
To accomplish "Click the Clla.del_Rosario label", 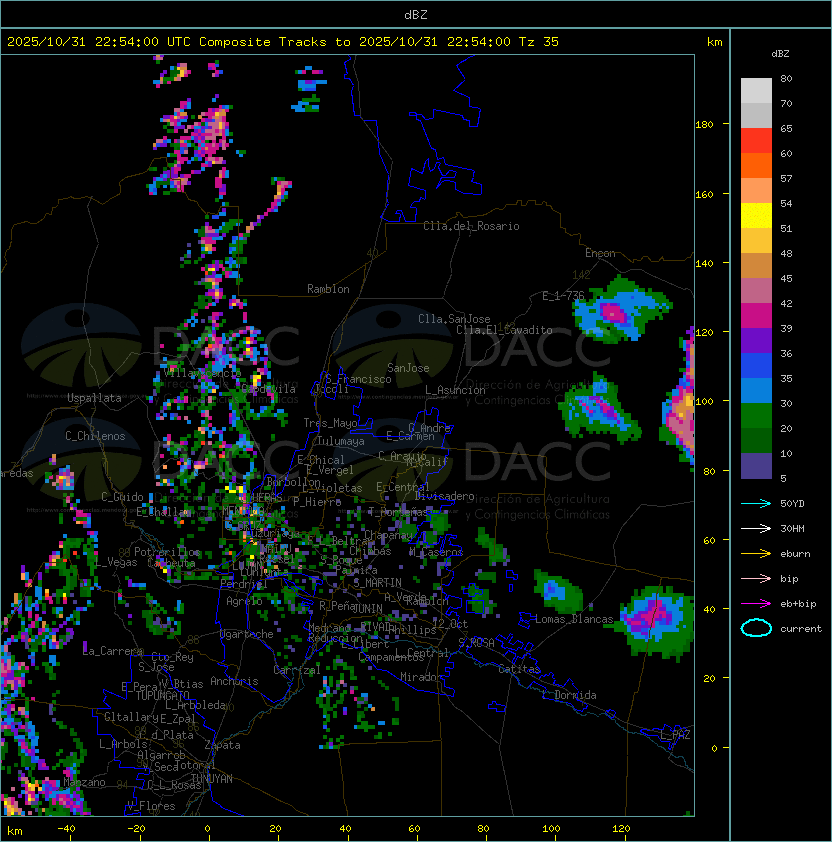I will tap(471, 226).
